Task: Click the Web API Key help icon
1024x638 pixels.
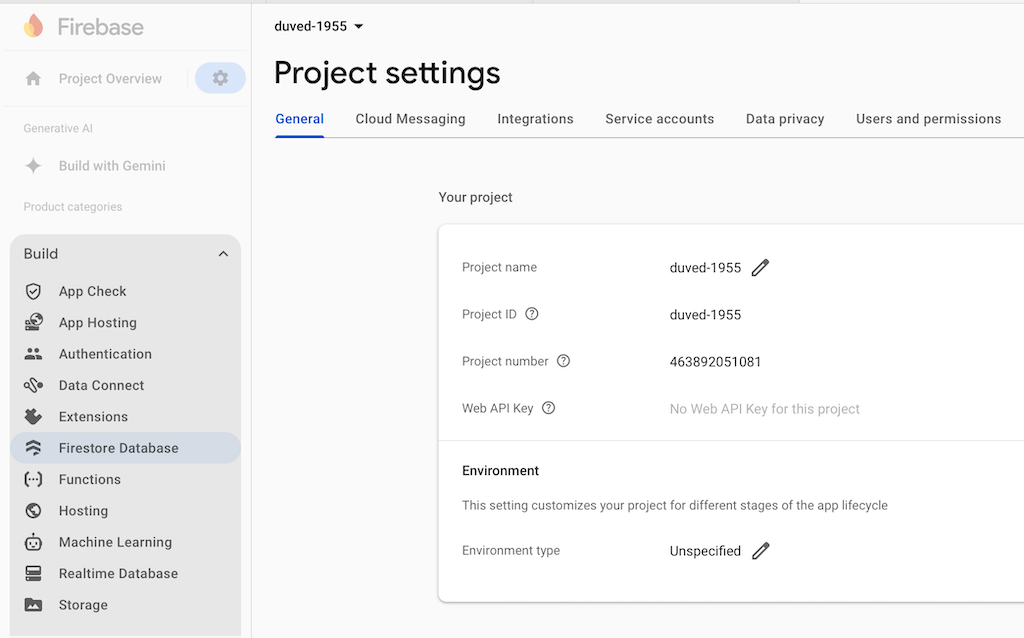Action: pos(549,408)
